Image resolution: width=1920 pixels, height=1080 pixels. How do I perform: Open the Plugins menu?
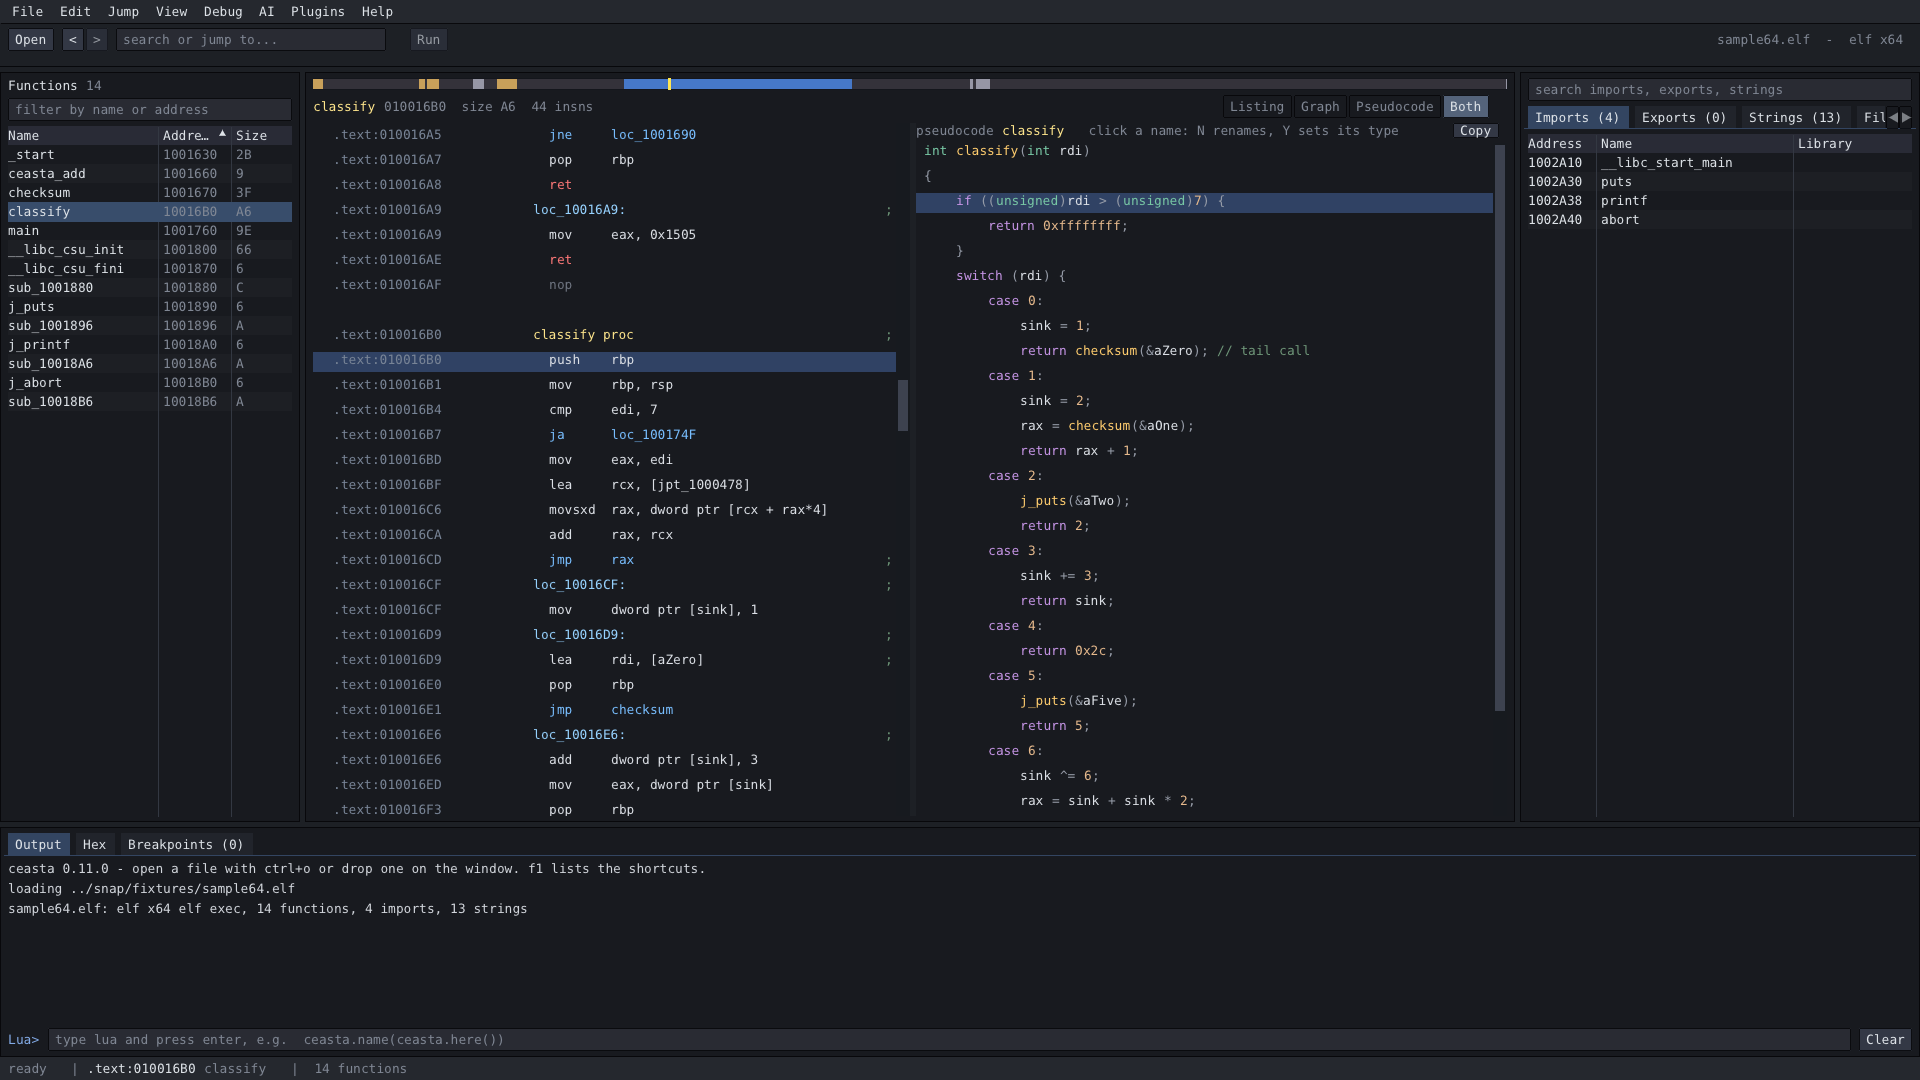(x=317, y=12)
